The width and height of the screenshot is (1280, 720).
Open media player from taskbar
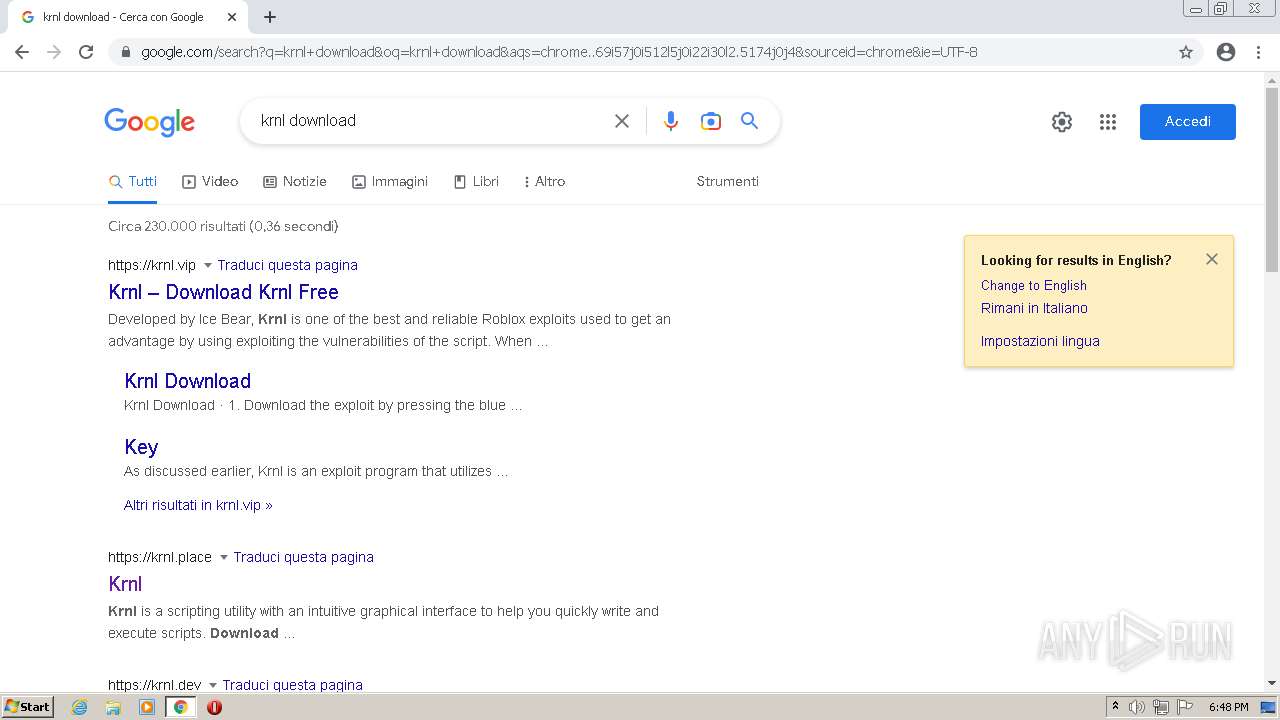(x=147, y=707)
